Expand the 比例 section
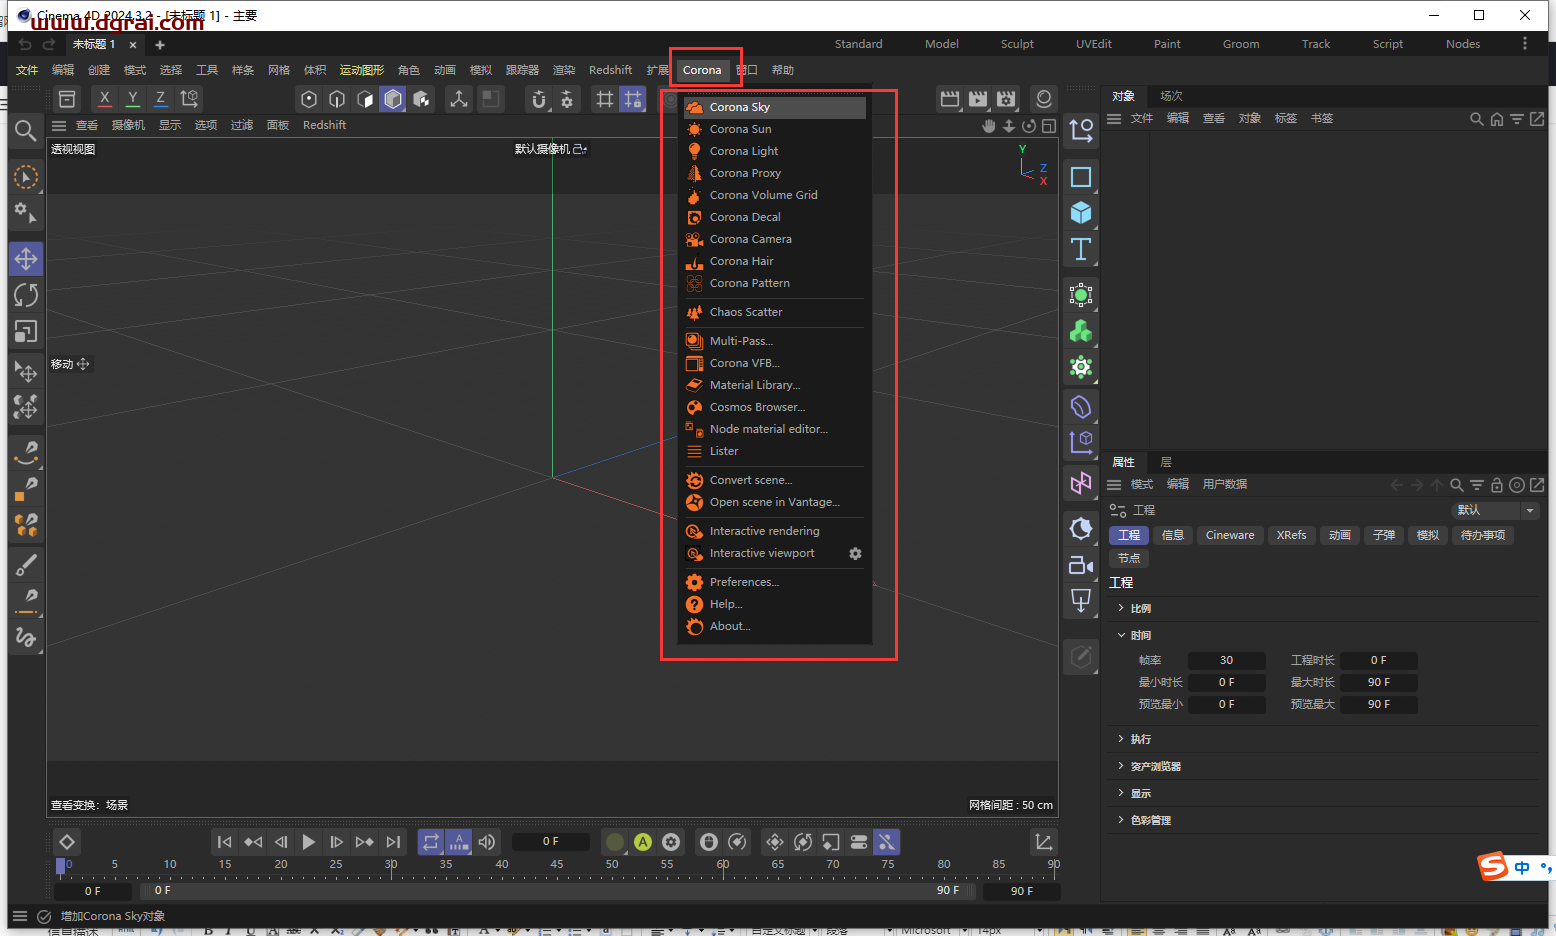 [1140, 608]
